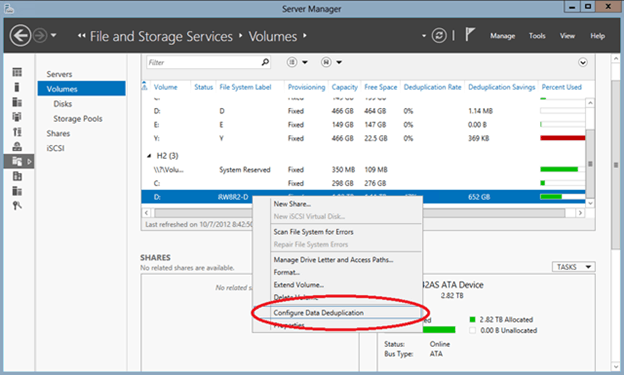Open the navigation history dropdown arrow
The height and width of the screenshot is (375, 624).
(54, 36)
